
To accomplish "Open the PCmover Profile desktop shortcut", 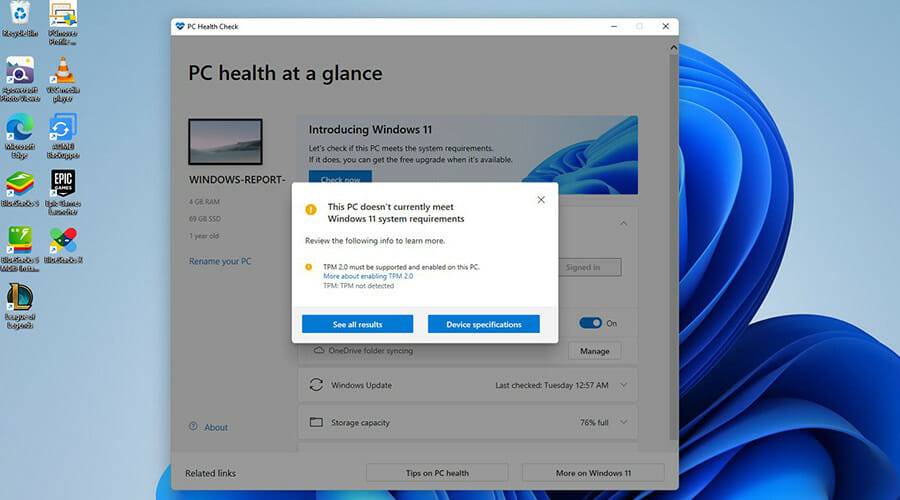I will (x=63, y=23).
